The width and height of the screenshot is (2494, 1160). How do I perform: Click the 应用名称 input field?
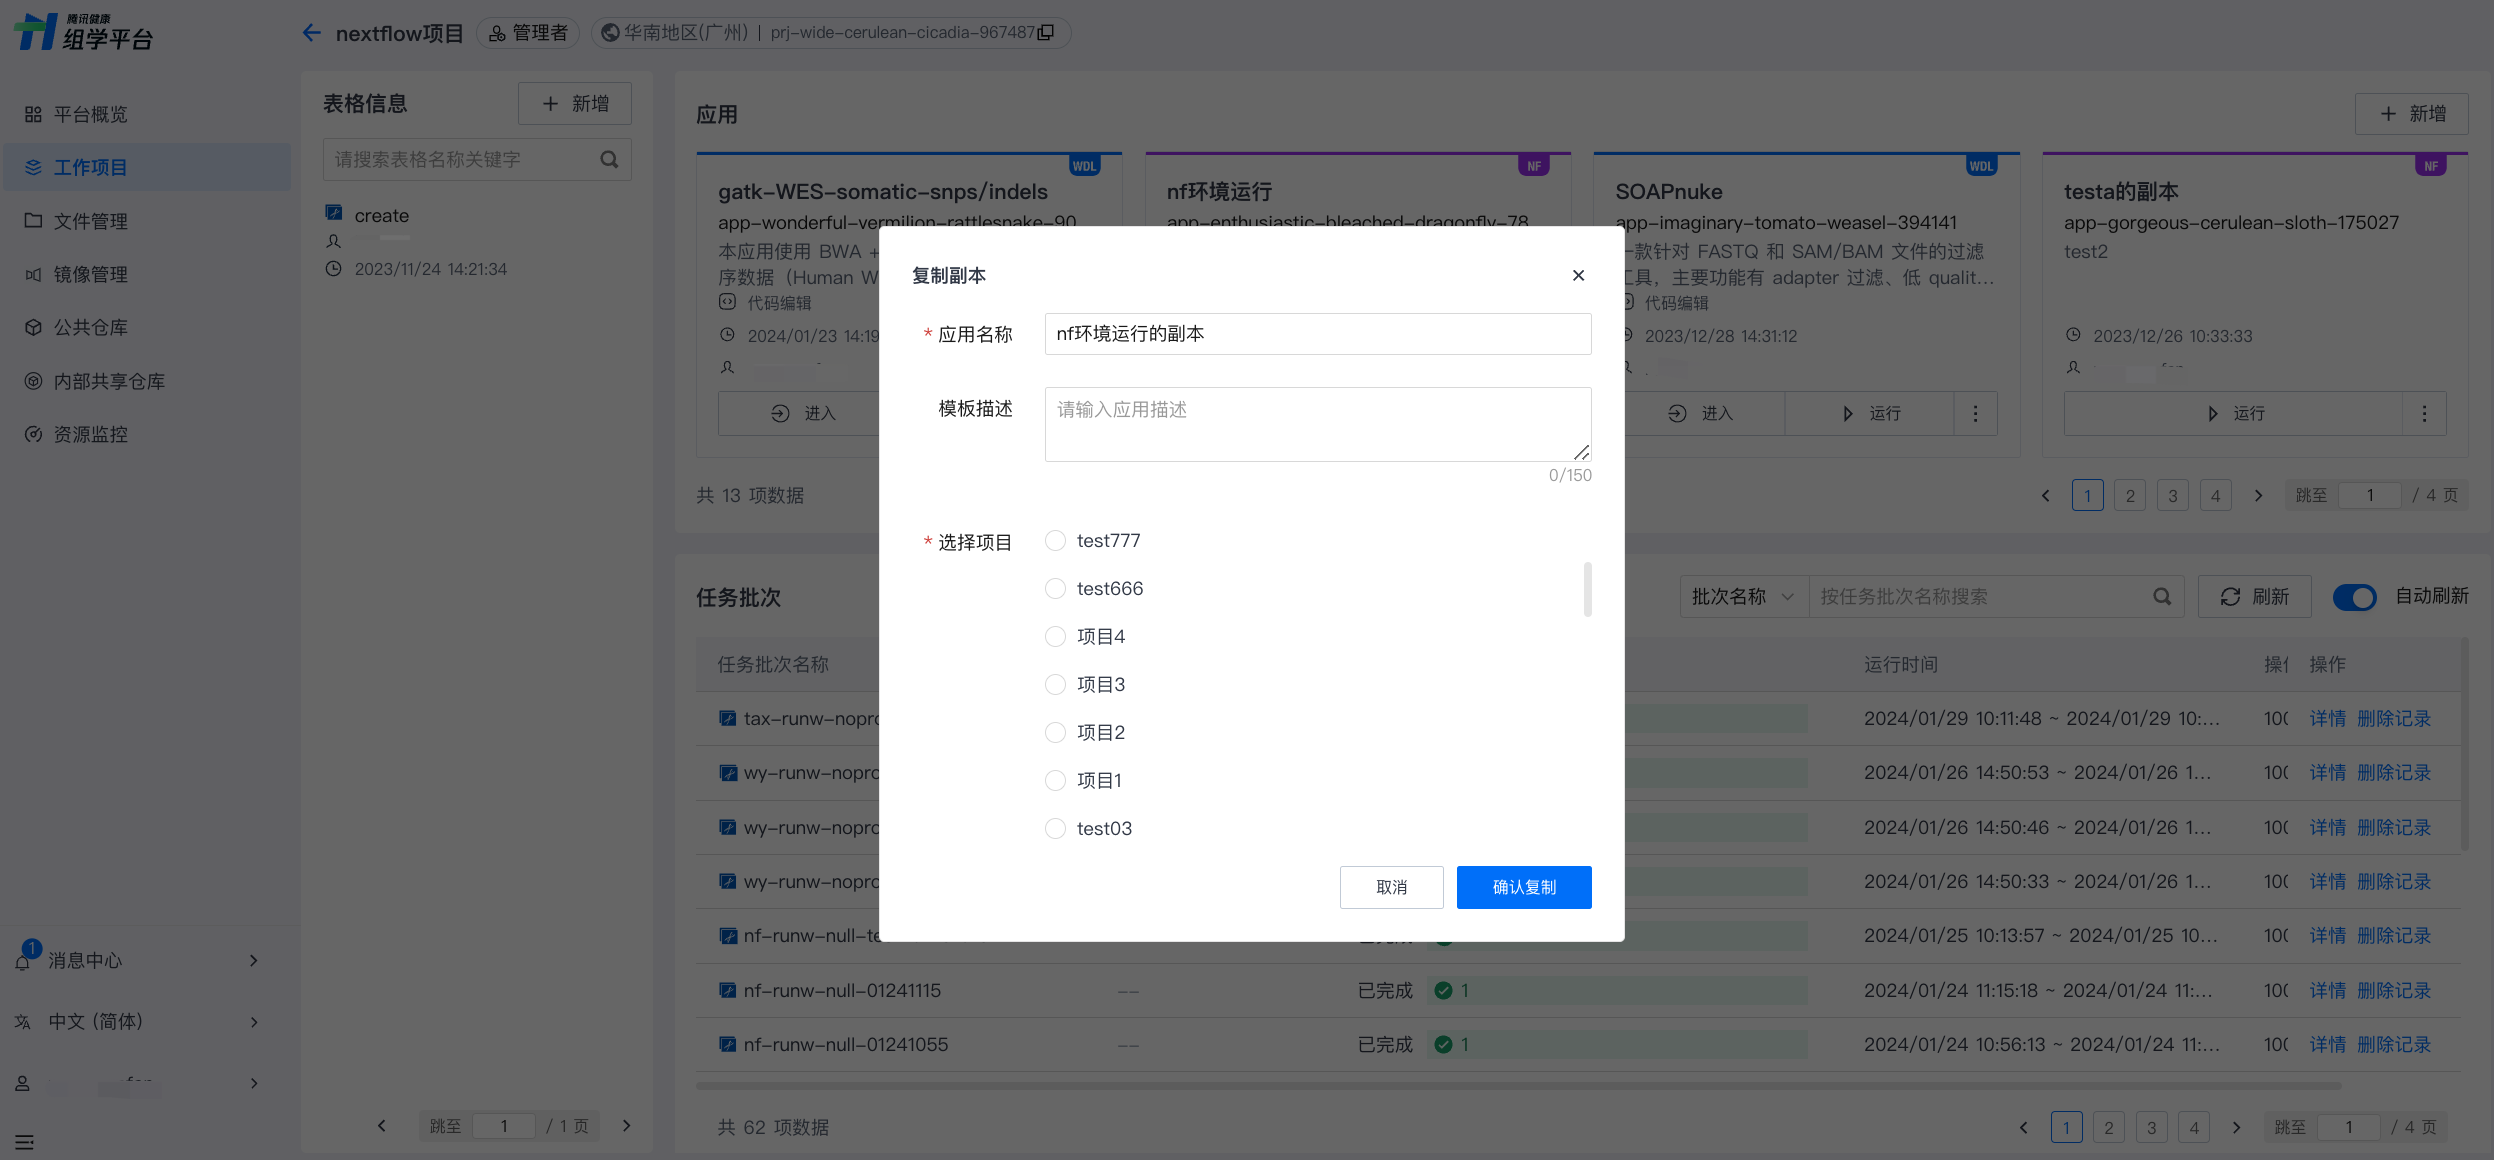[1317, 334]
